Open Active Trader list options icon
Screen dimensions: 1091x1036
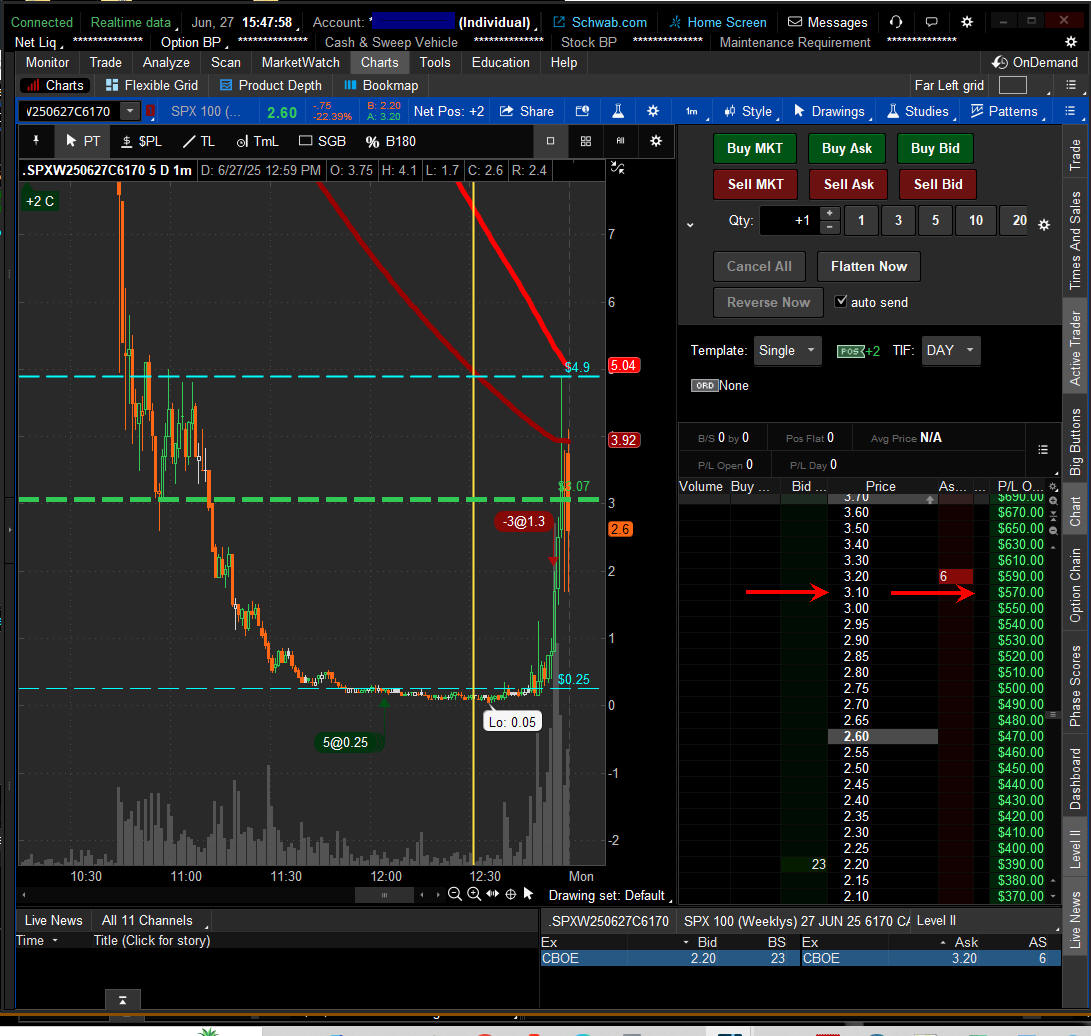(x=1042, y=449)
